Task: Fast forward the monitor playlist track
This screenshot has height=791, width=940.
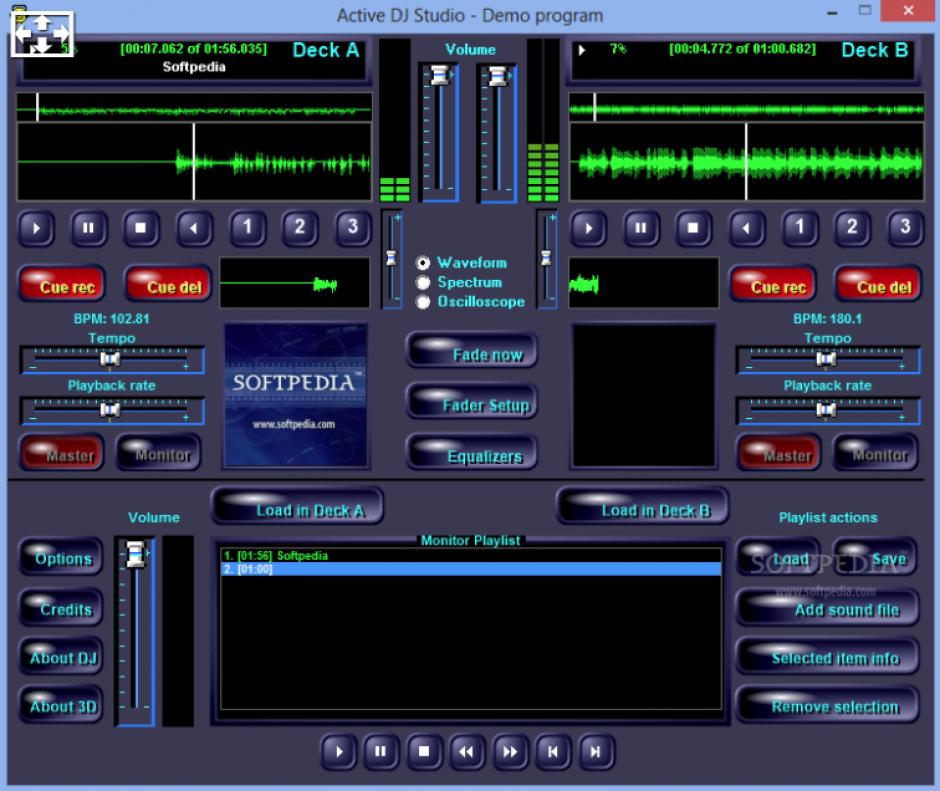Action: [x=510, y=751]
